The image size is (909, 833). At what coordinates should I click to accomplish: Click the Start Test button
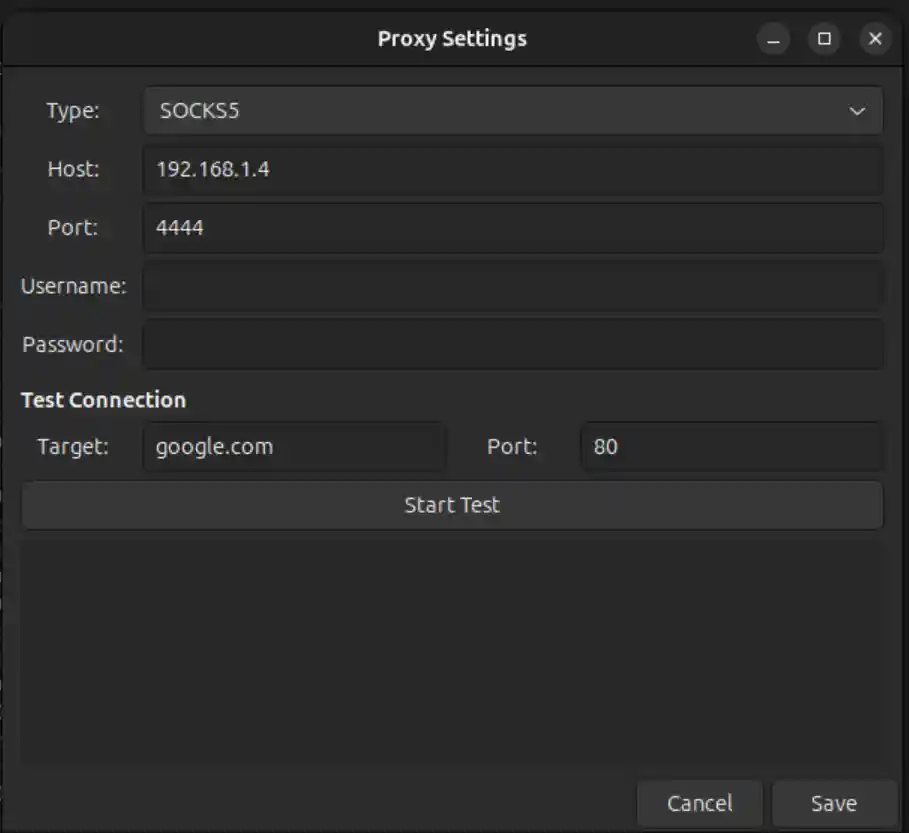(x=451, y=505)
